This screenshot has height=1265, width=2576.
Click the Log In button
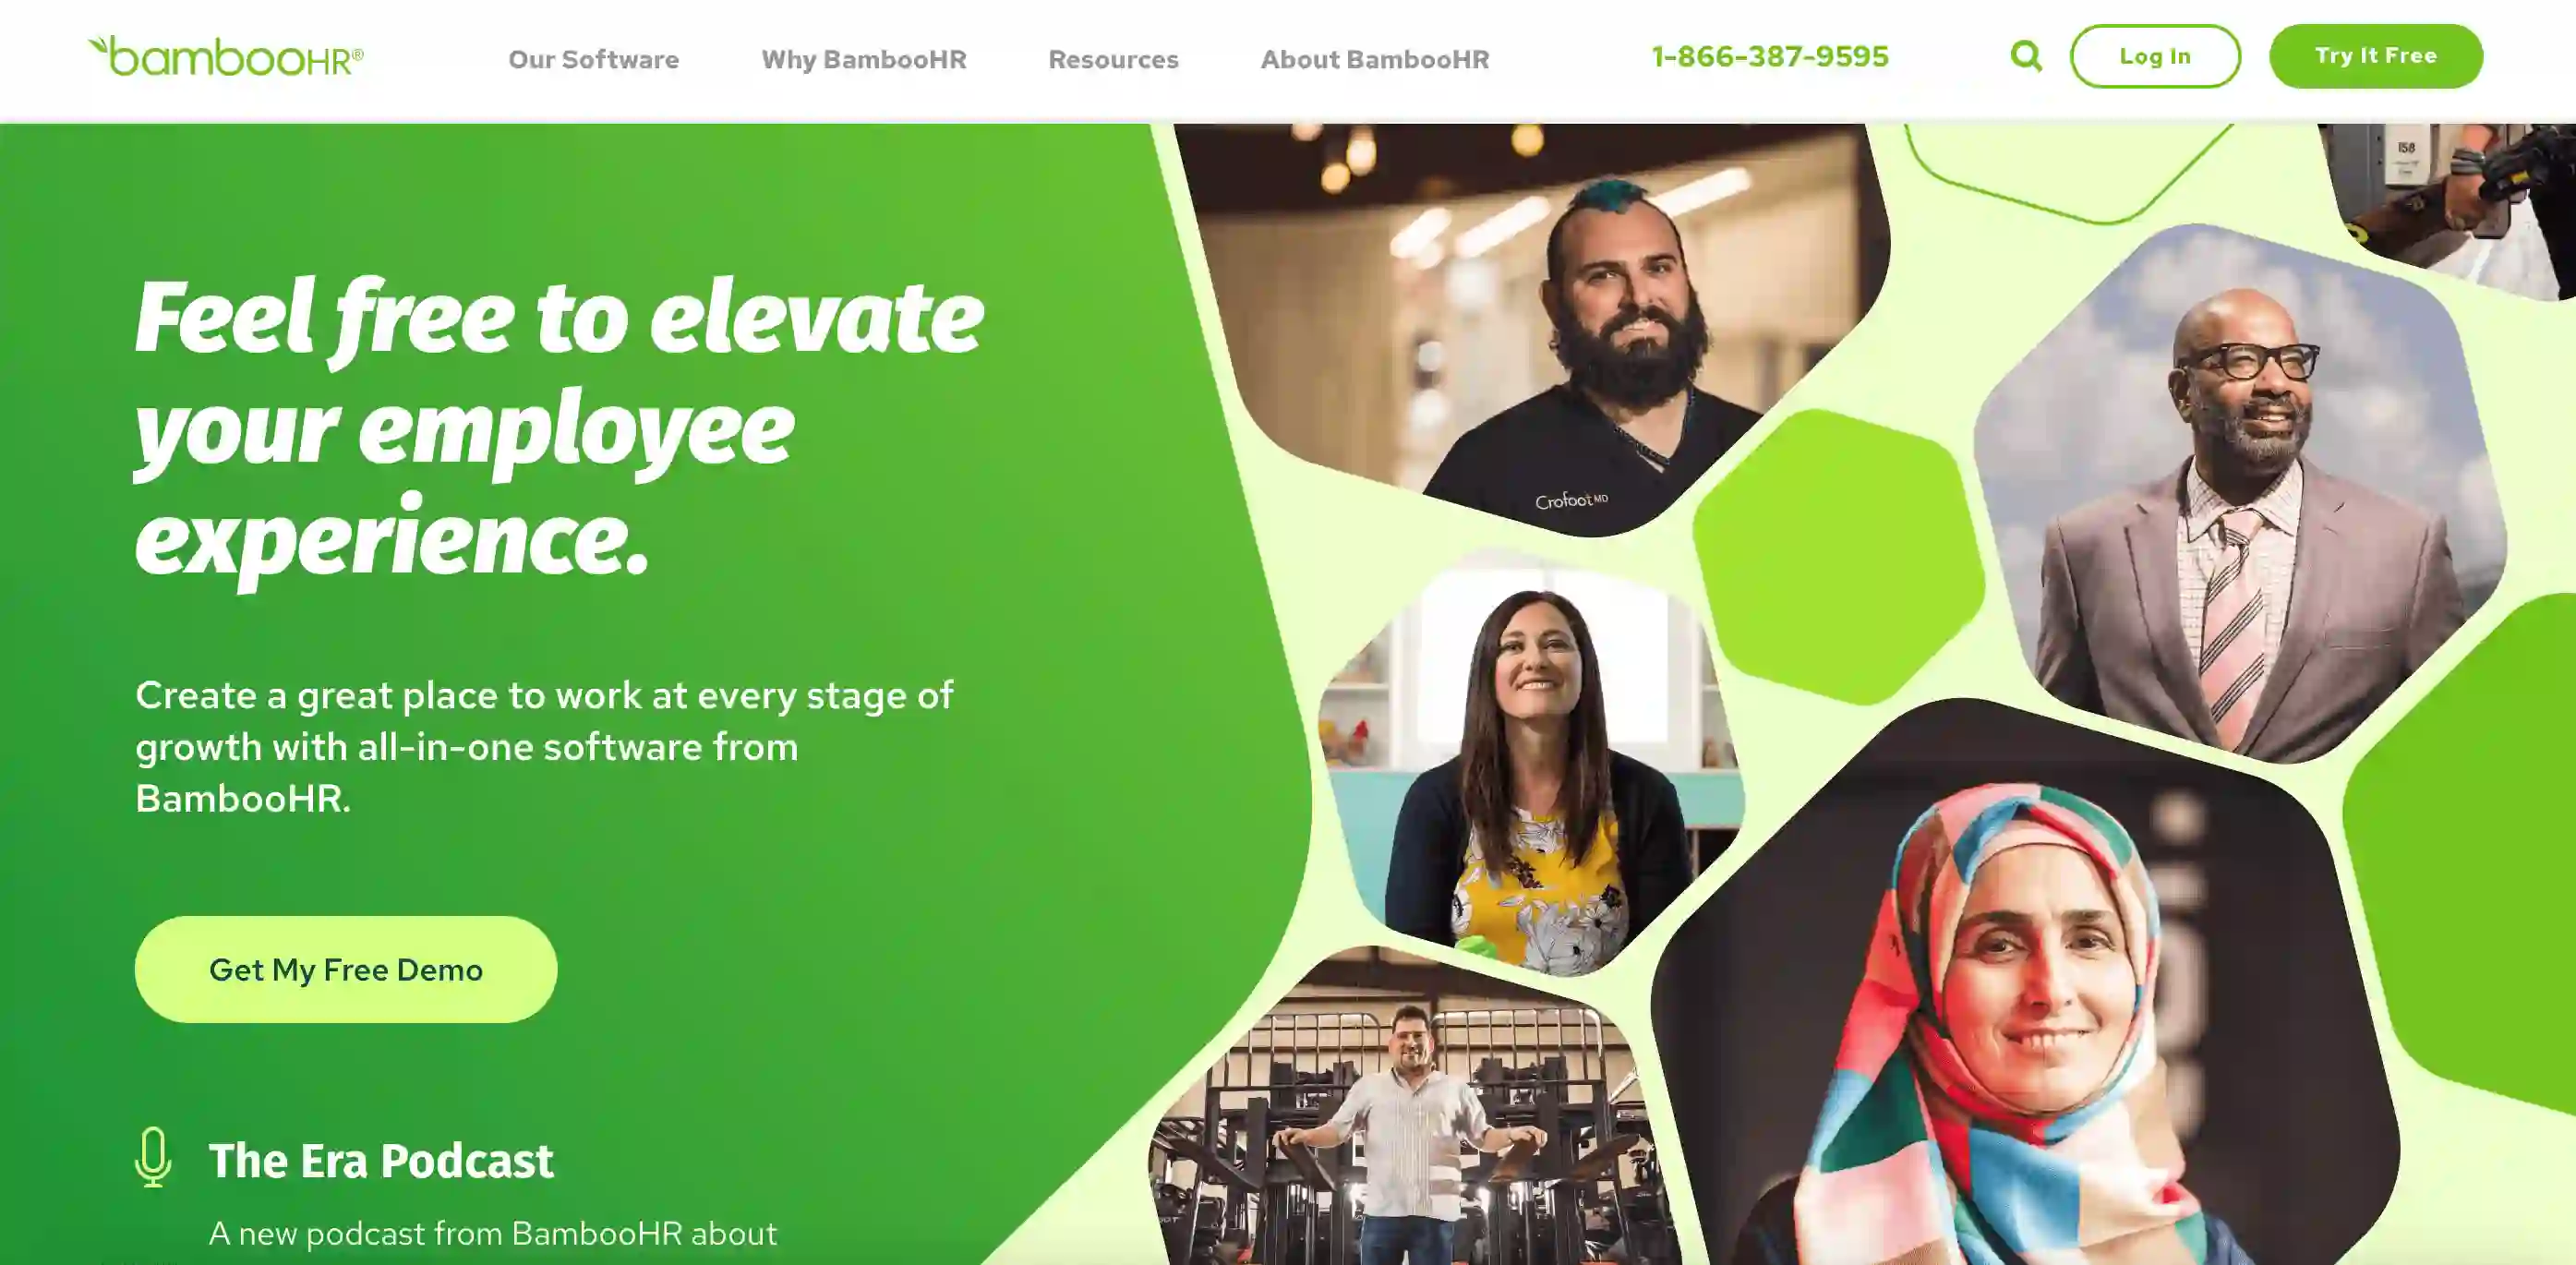(2155, 56)
